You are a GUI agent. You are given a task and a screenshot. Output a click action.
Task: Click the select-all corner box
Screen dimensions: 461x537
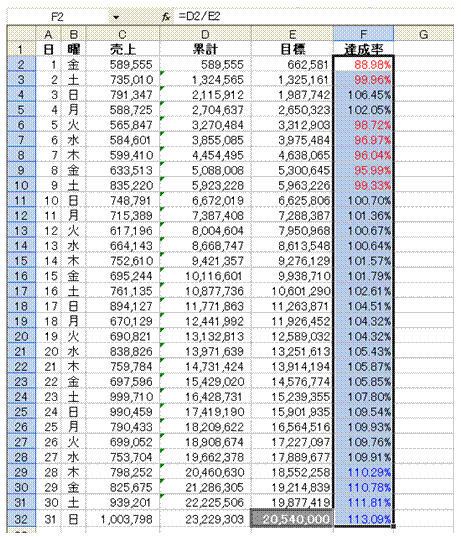click(x=21, y=34)
